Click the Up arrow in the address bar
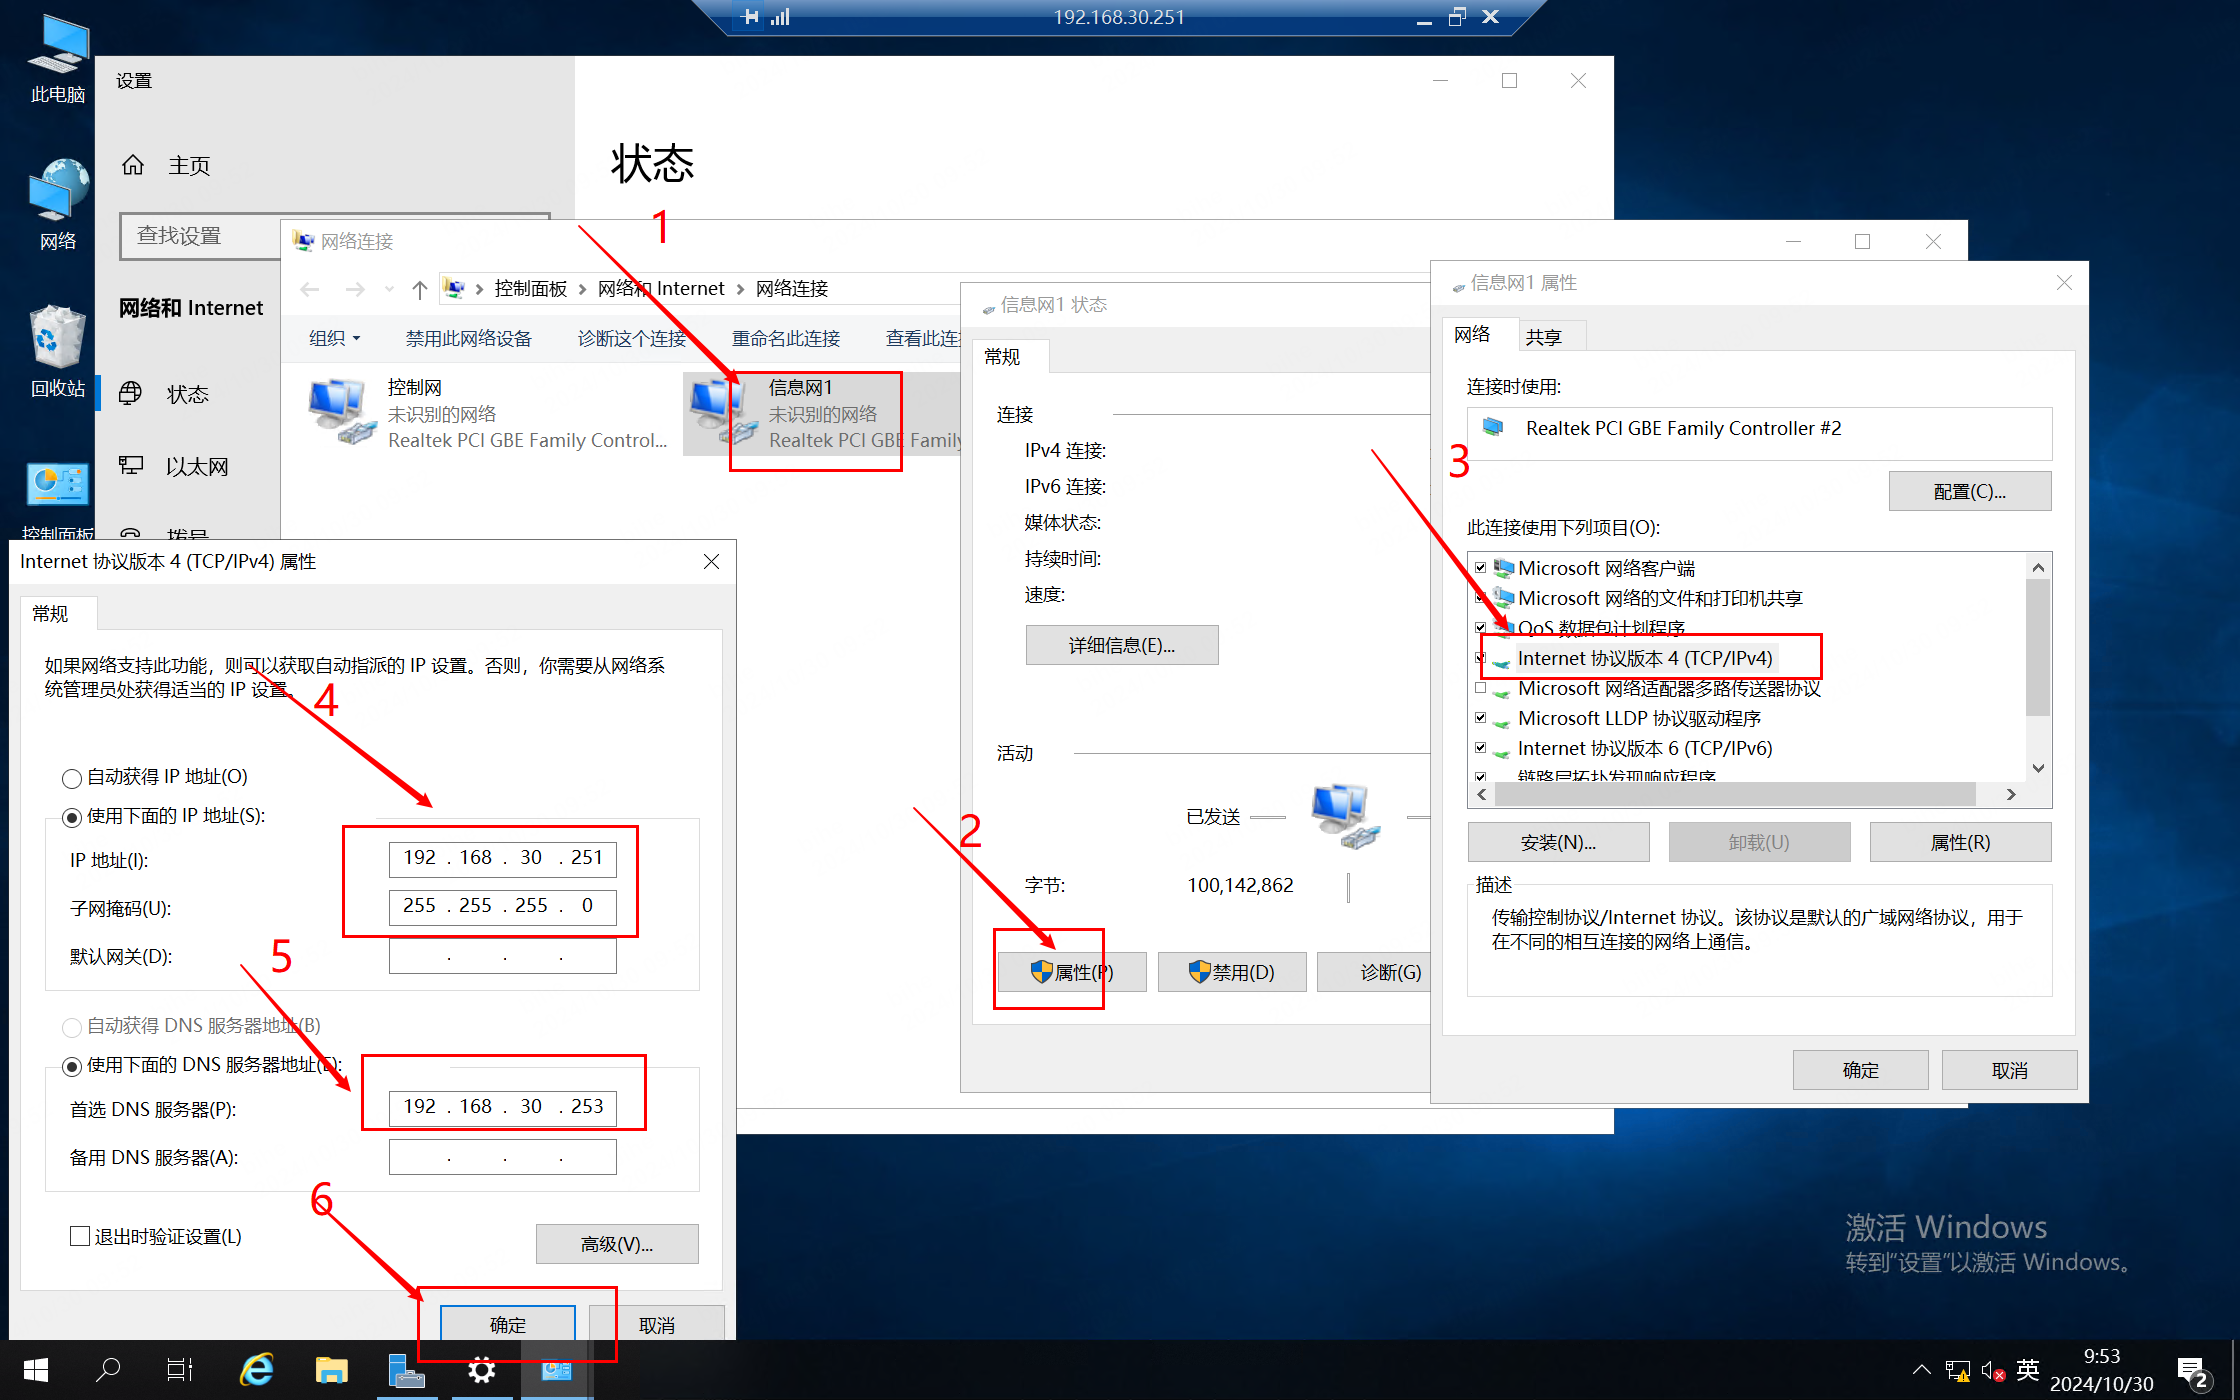Viewport: 2240px width, 1400px height. coord(420,290)
